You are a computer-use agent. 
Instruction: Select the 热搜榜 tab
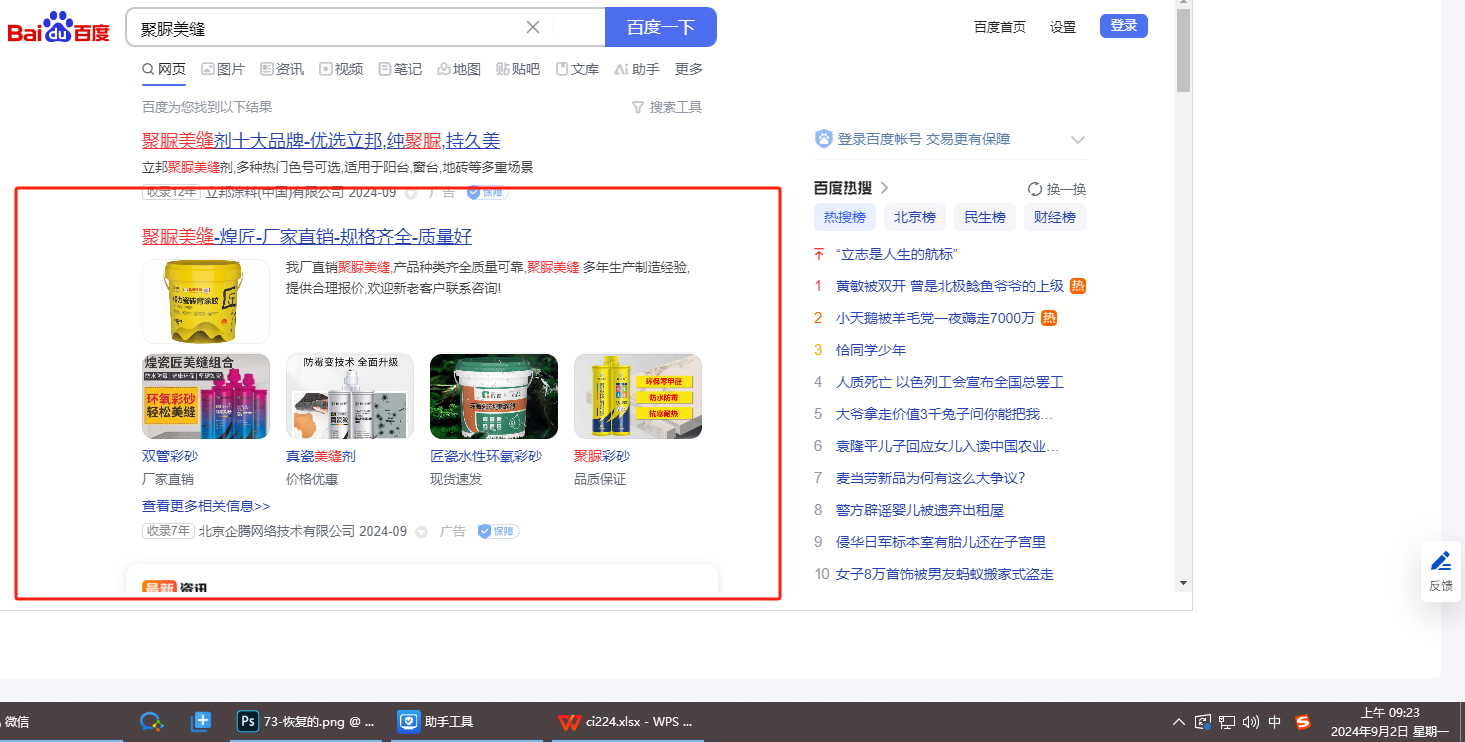pos(845,217)
